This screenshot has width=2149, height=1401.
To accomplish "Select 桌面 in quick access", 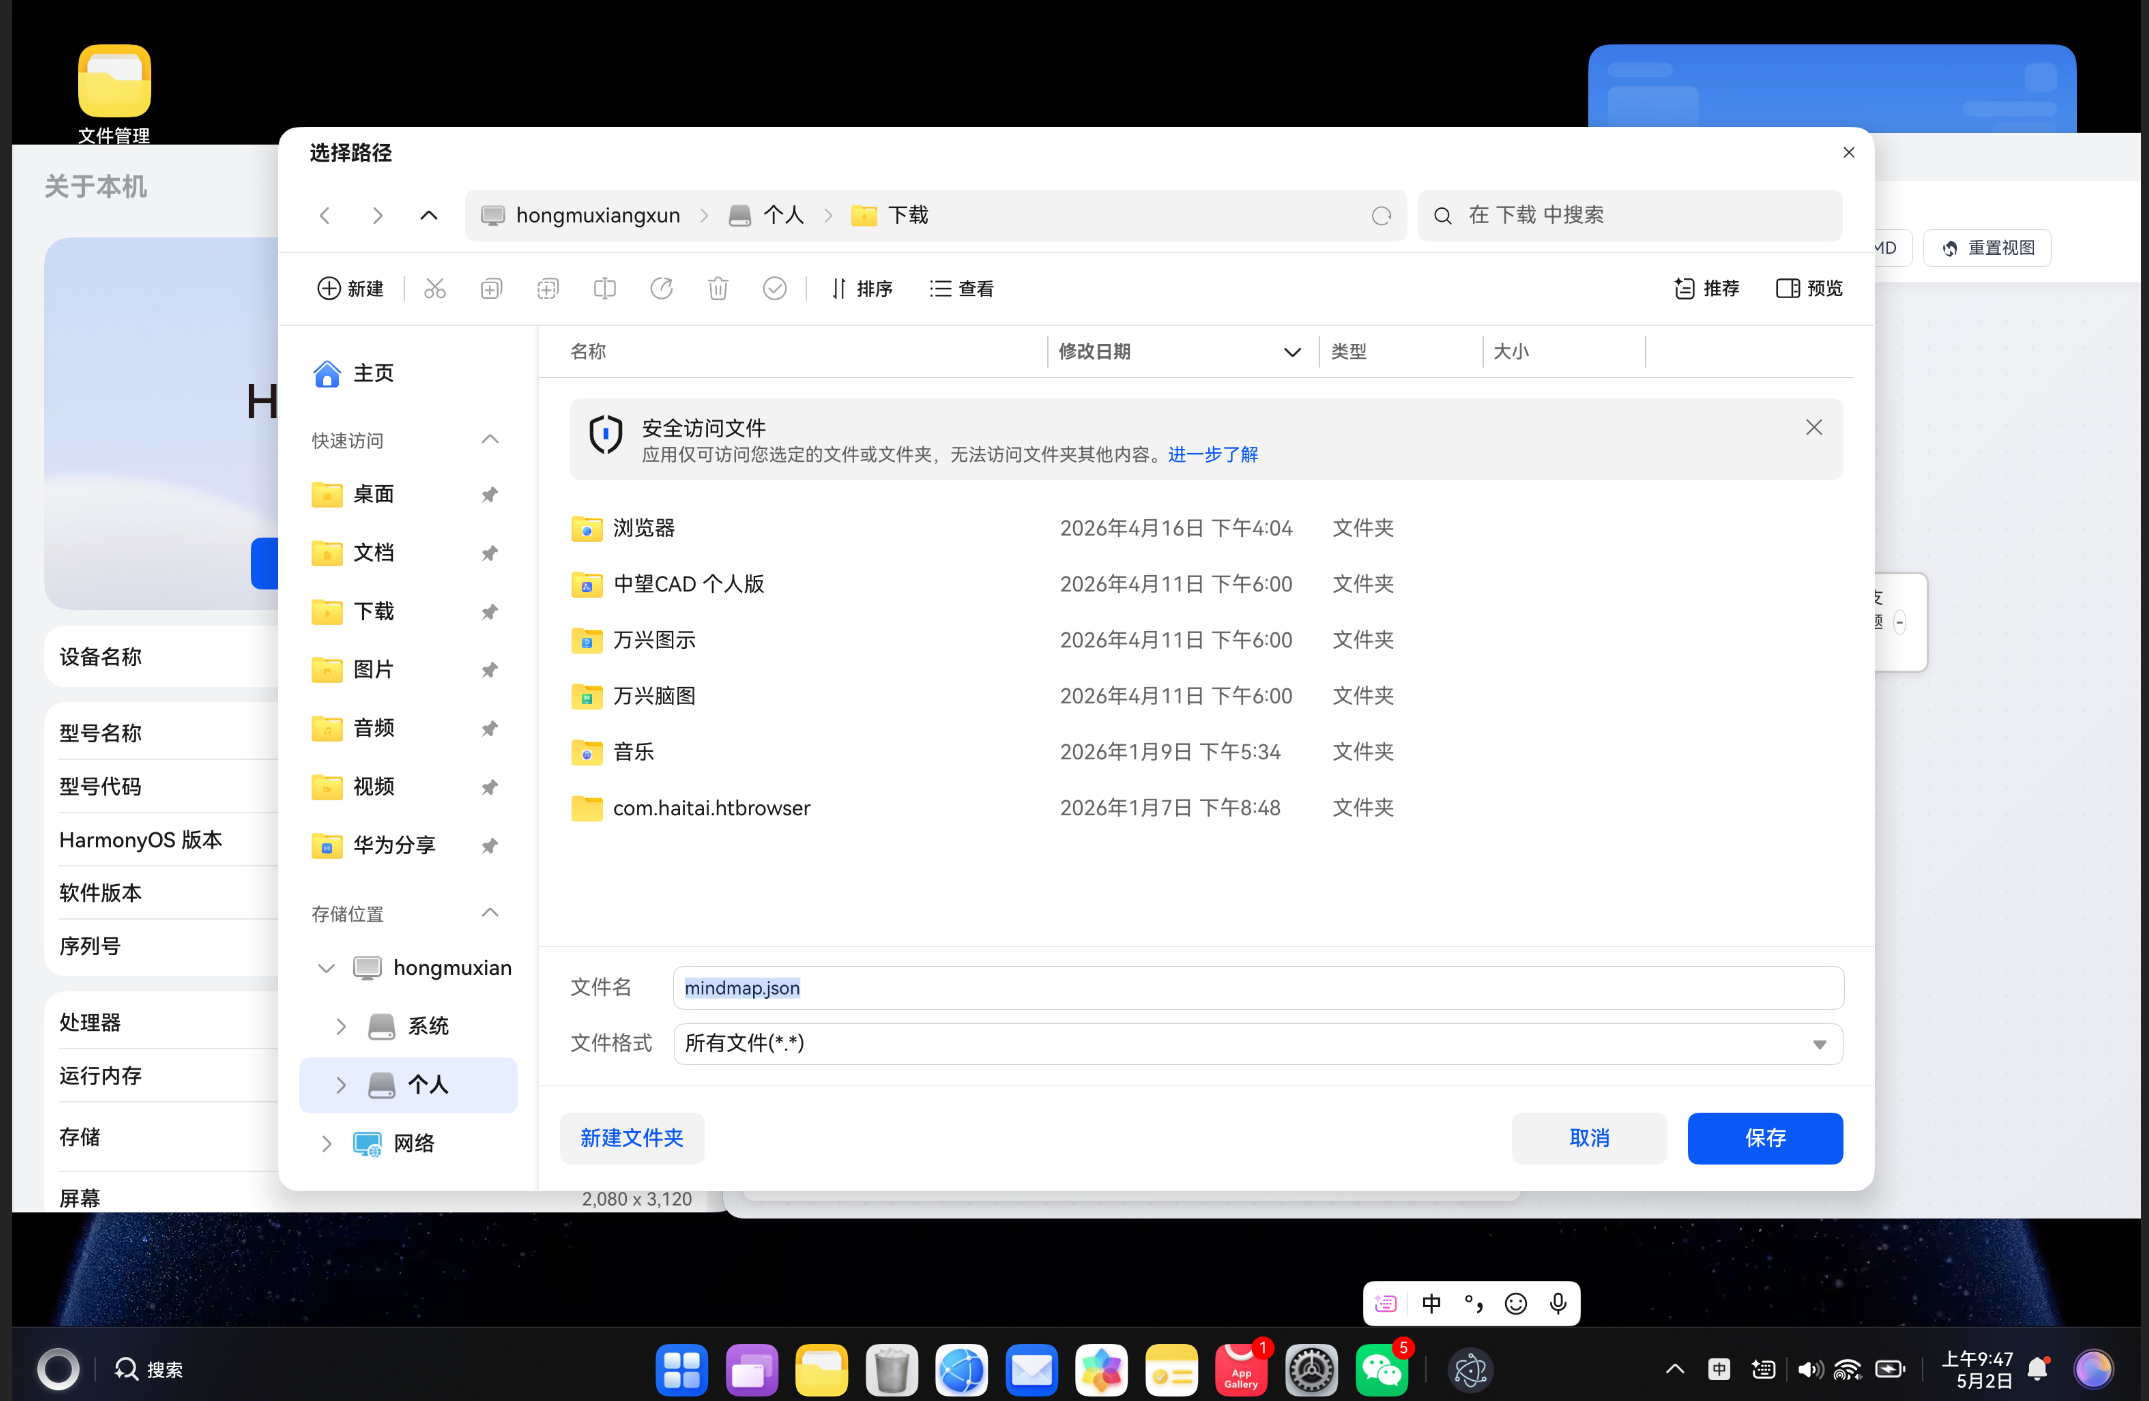I will coord(373,494).
